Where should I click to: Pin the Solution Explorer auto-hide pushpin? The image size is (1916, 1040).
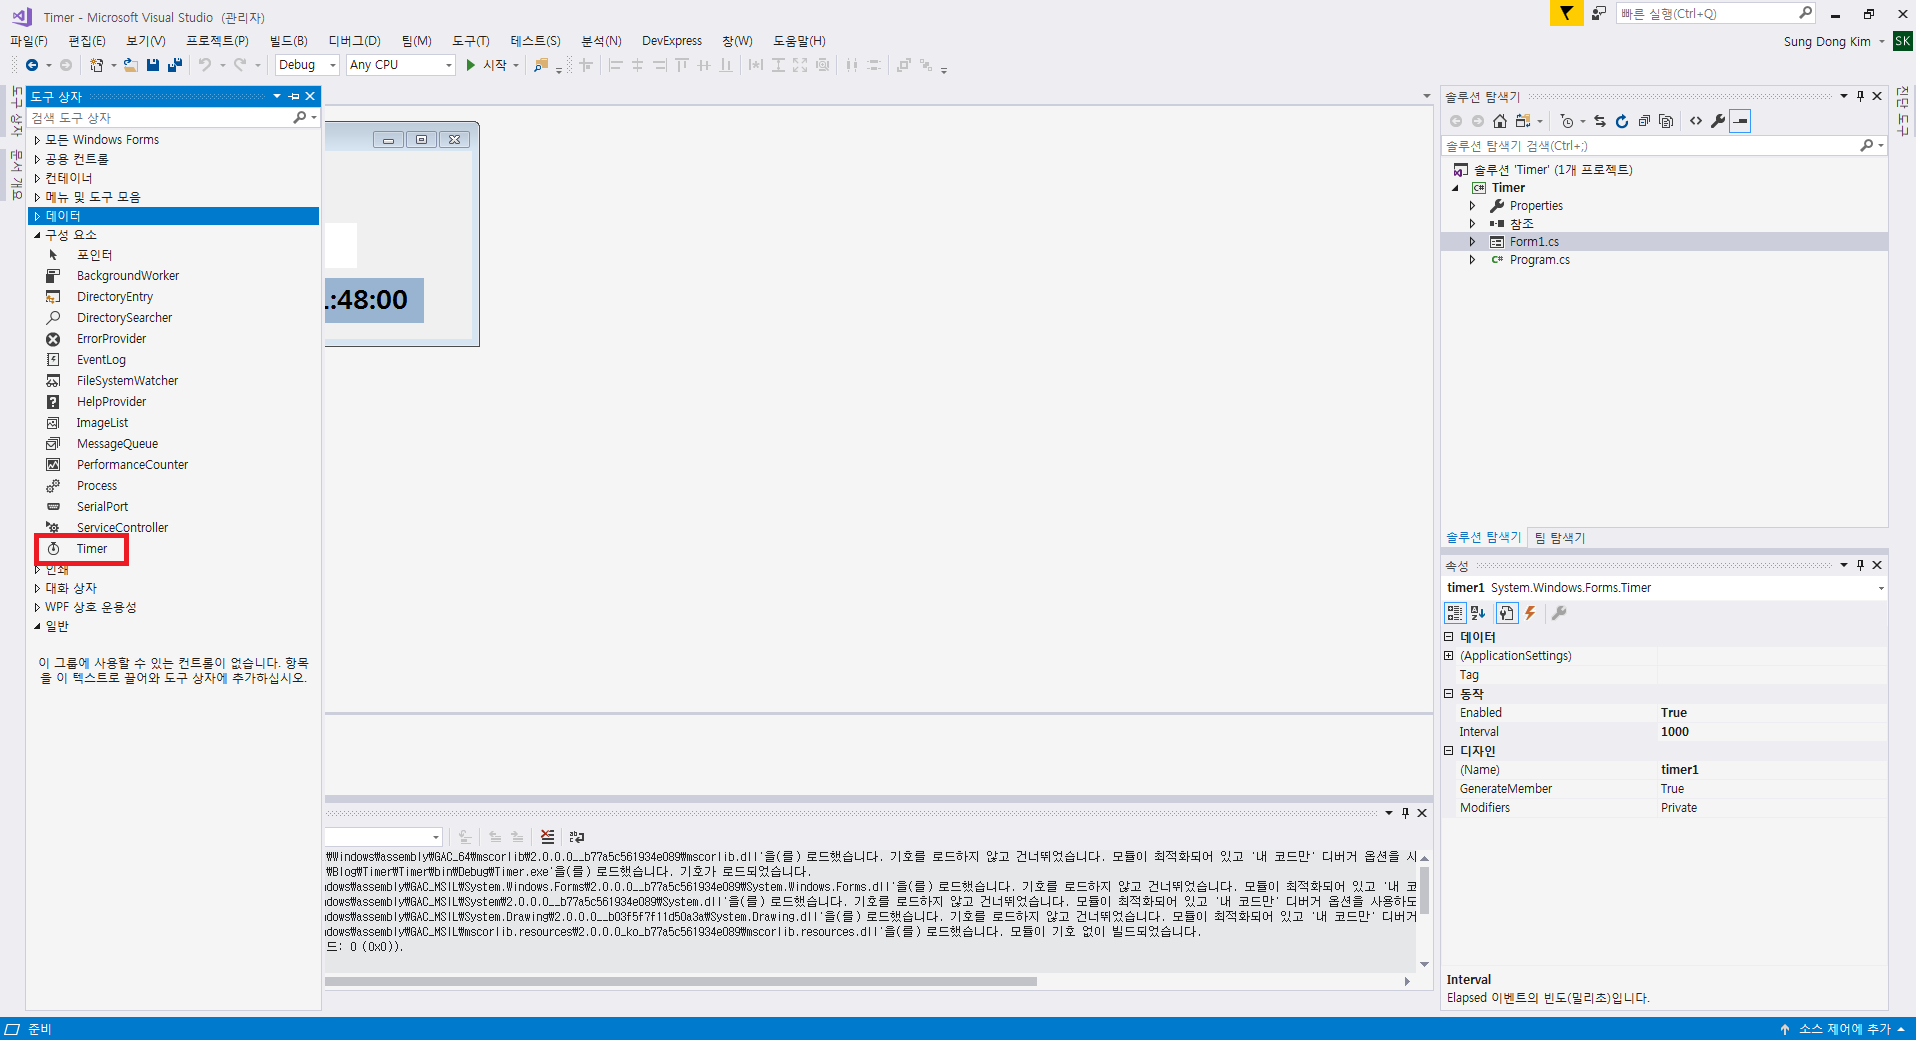1860,96
